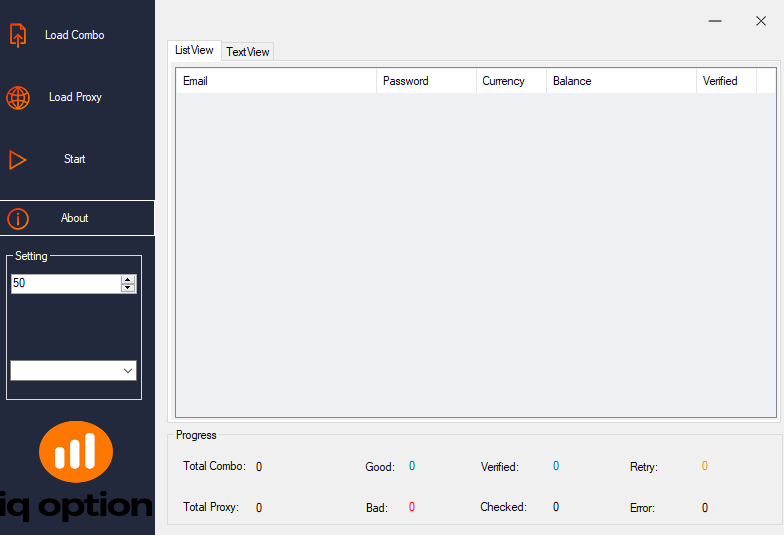Image resolution: width=784 pixels, height=535 pixels.
Task: Click the IQ Option orange logo
Action: click(76, 452)
